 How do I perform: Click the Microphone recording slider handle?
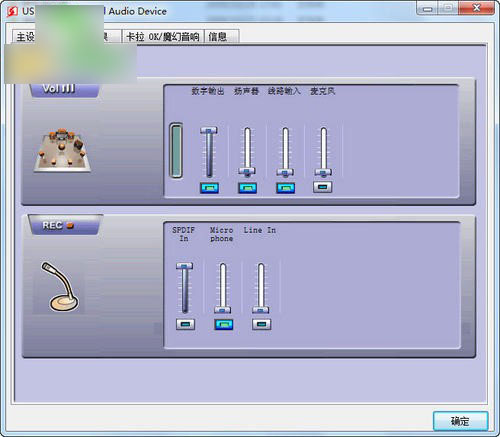[x=222, y=310]
